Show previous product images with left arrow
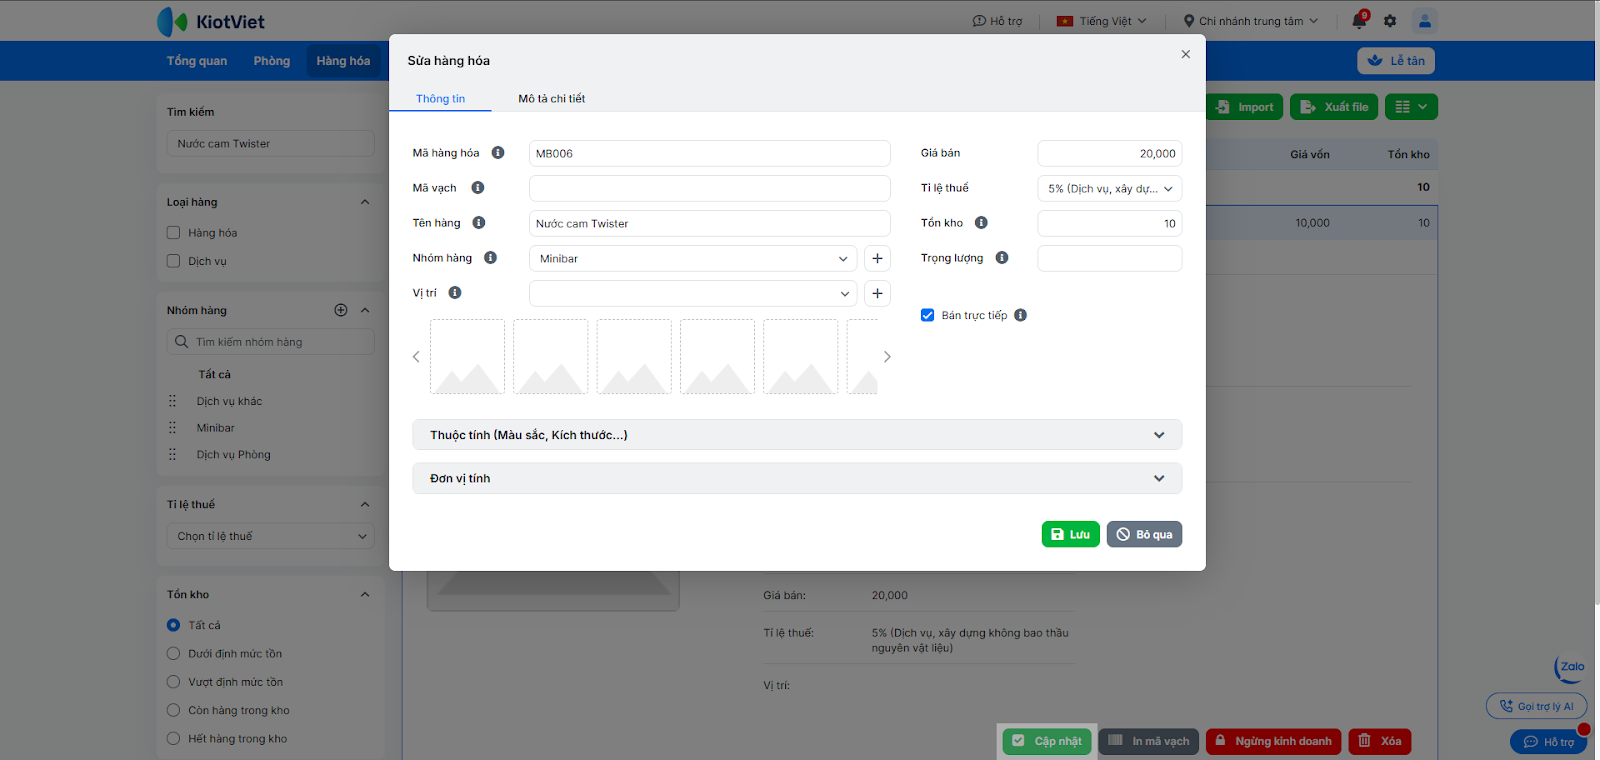The height and width of the screenshot is (760, 1600). click(416, 357)
